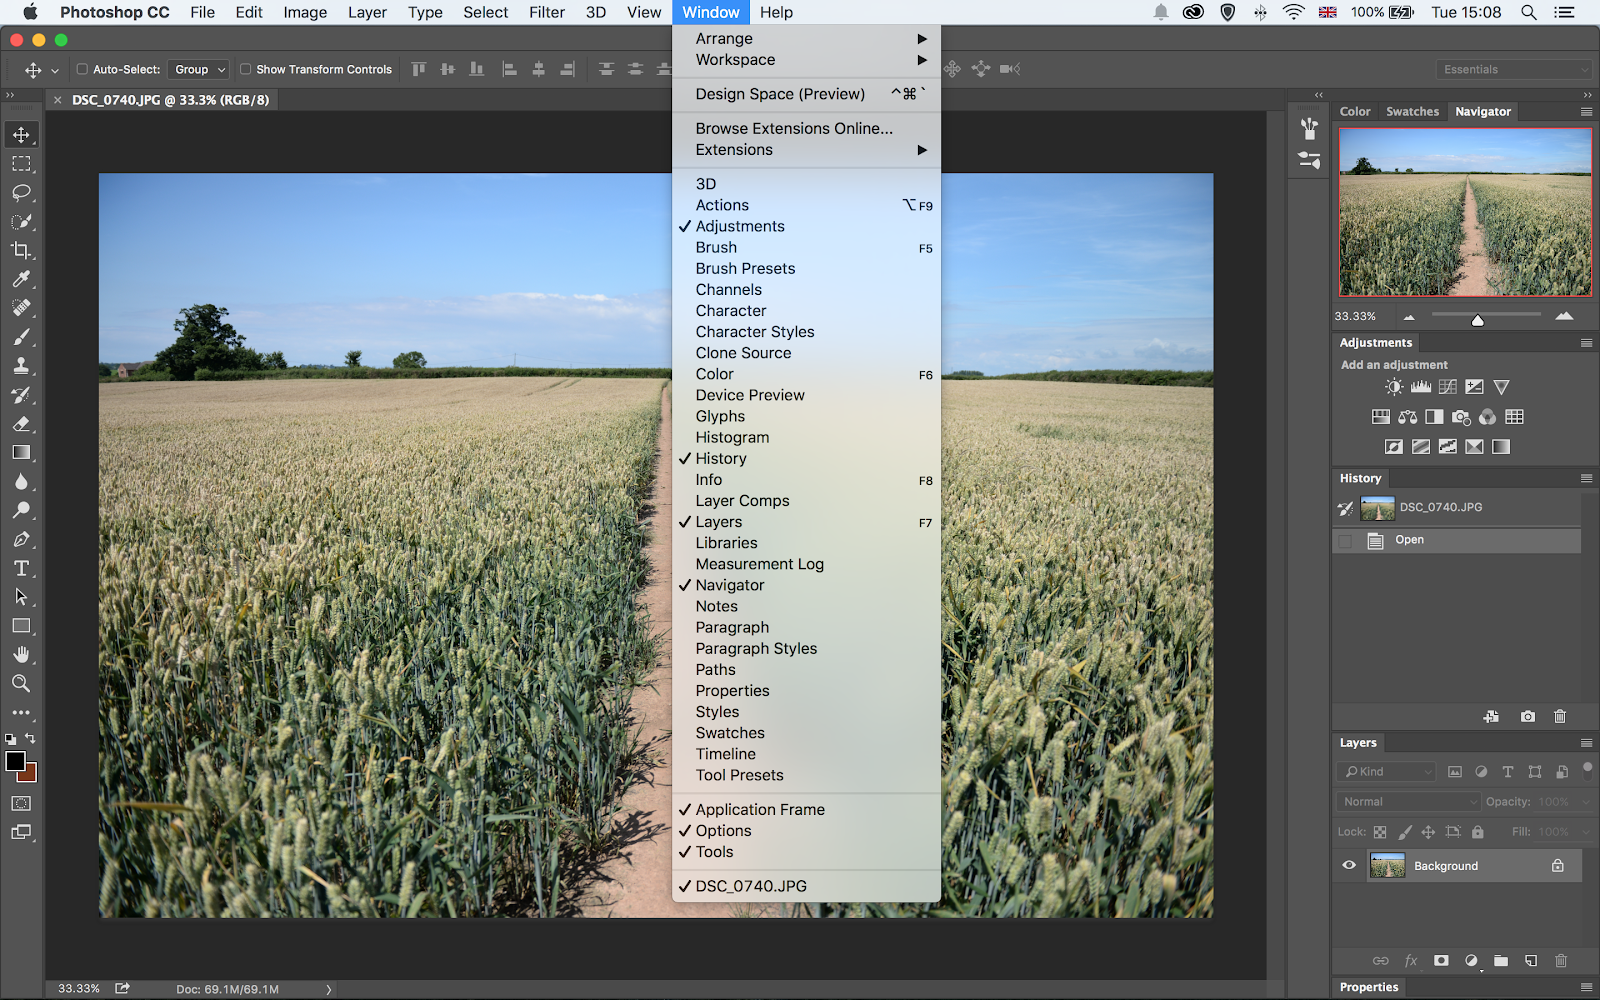Add a Brightness/Contrast adjustment
Screen dimensions: 1600x1000
tap(1394, 387)
